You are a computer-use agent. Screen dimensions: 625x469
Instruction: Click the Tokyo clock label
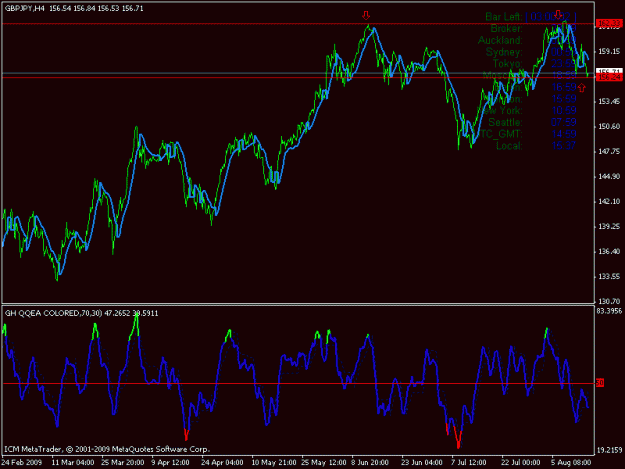click(507, 63)
